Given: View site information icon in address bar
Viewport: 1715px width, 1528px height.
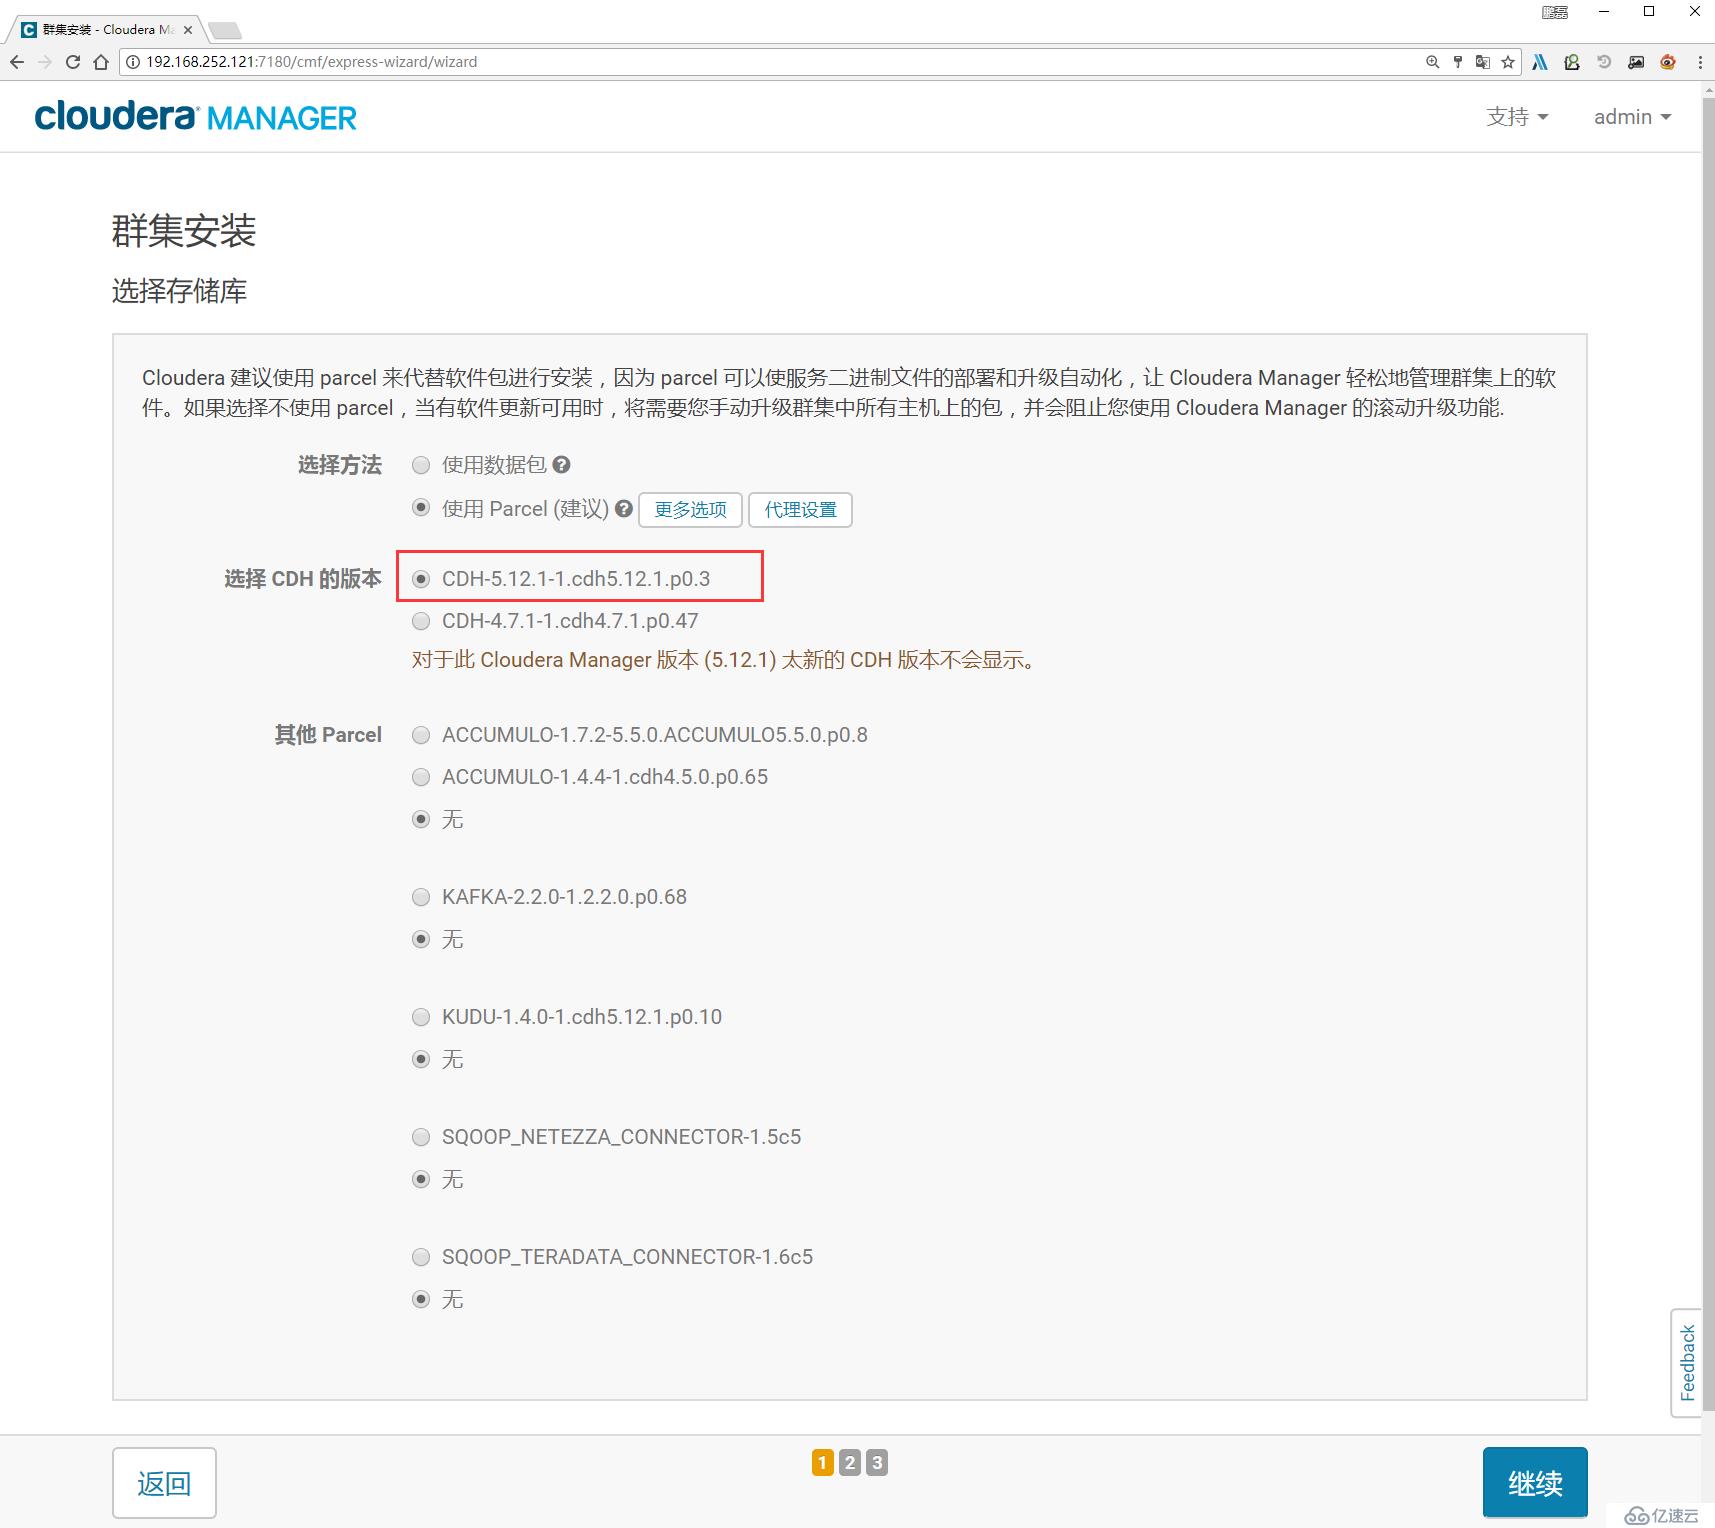Looking at the screenshot, I should click(133, 62).
